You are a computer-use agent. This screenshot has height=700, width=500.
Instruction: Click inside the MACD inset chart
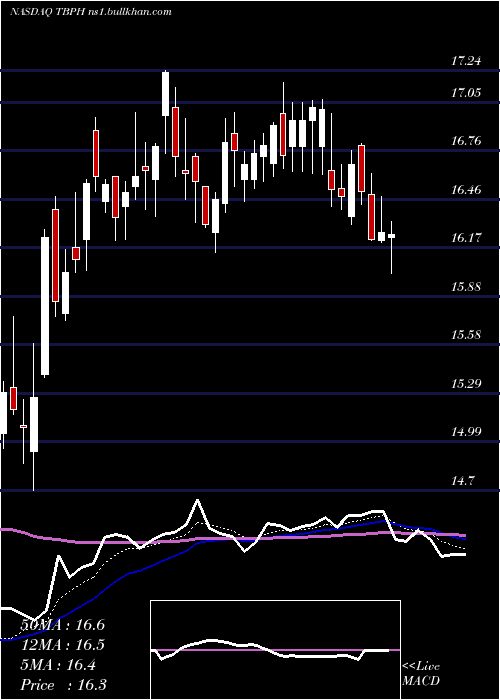[x=275, y=650]
